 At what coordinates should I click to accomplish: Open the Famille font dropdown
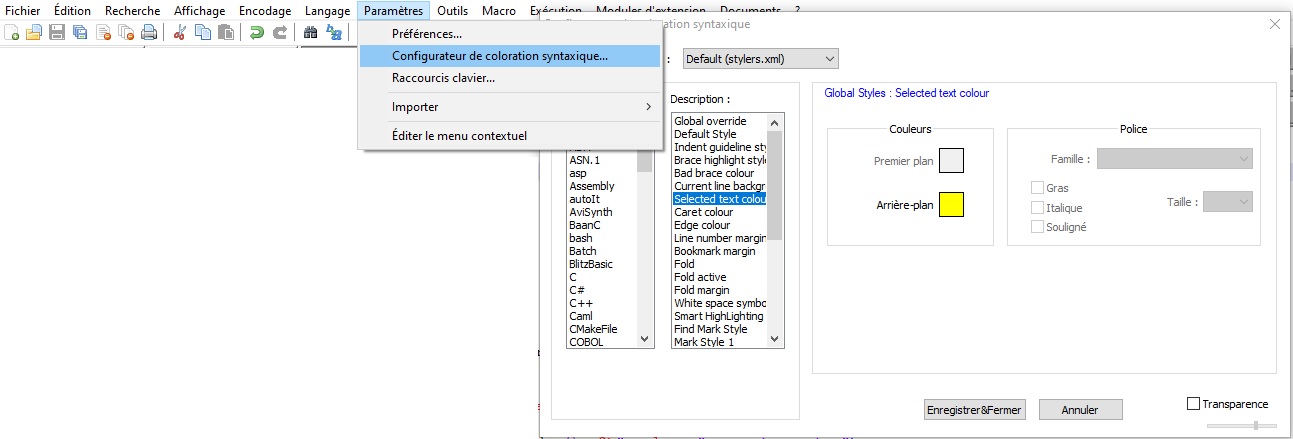[1175, 158]
